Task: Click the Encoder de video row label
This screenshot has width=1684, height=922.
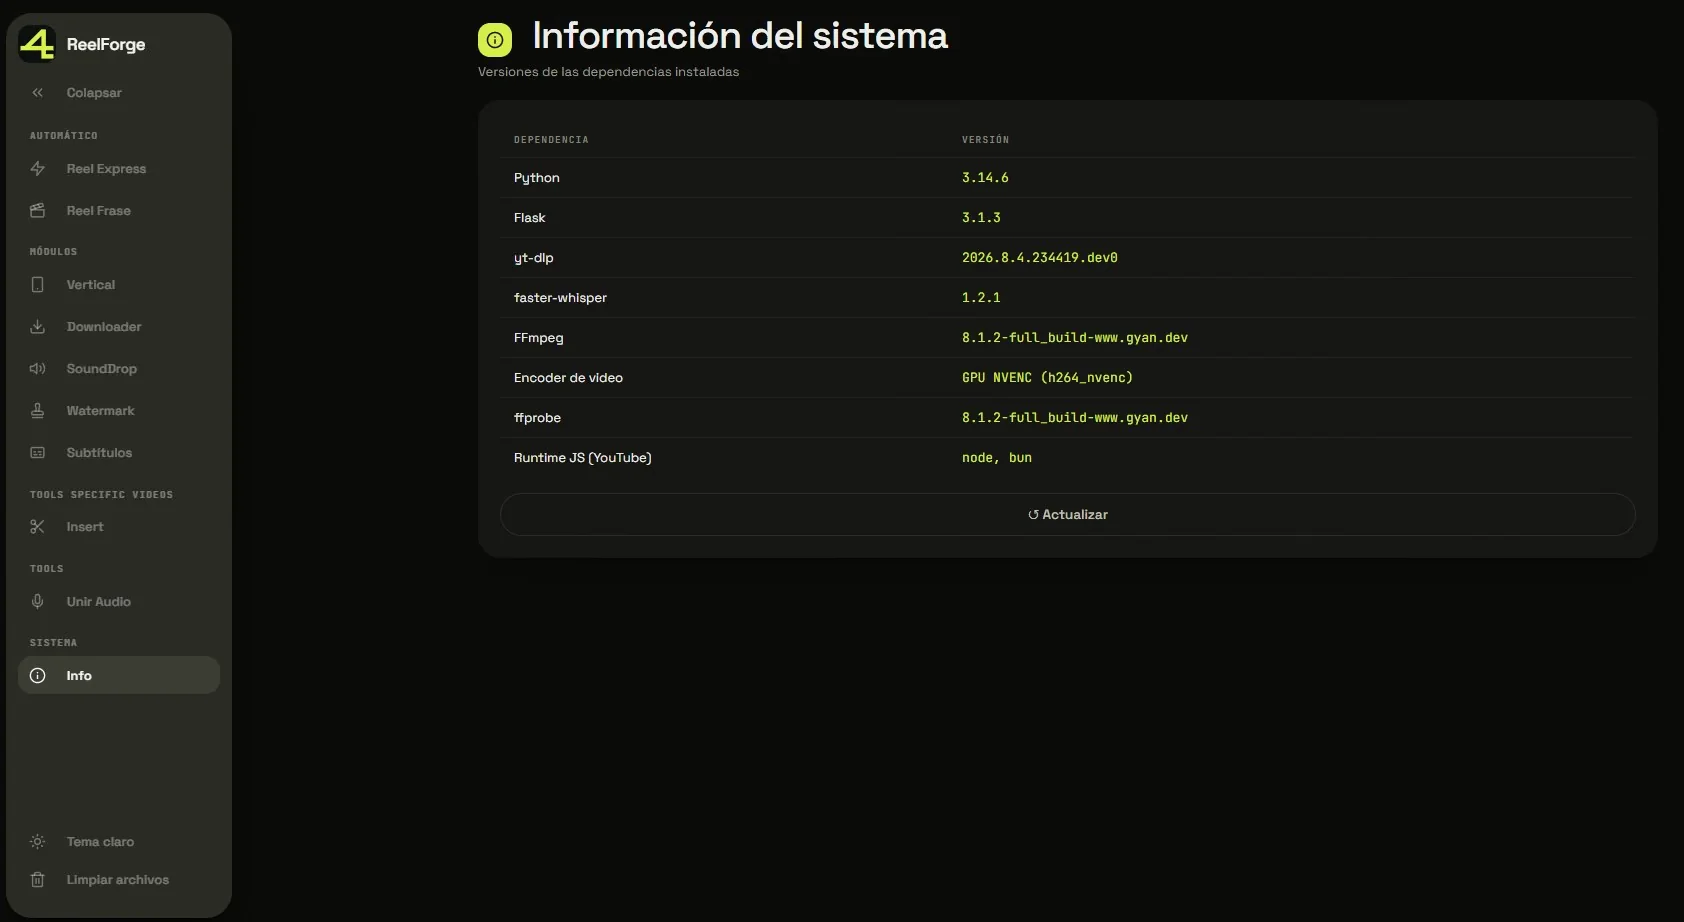Action: (x=568, y=378)
